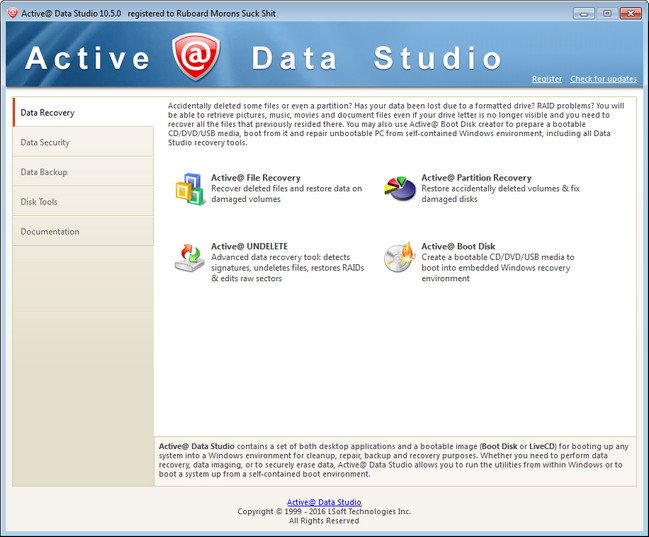
Task: Click the red shield logo in banner
Action: pos(196,57)
